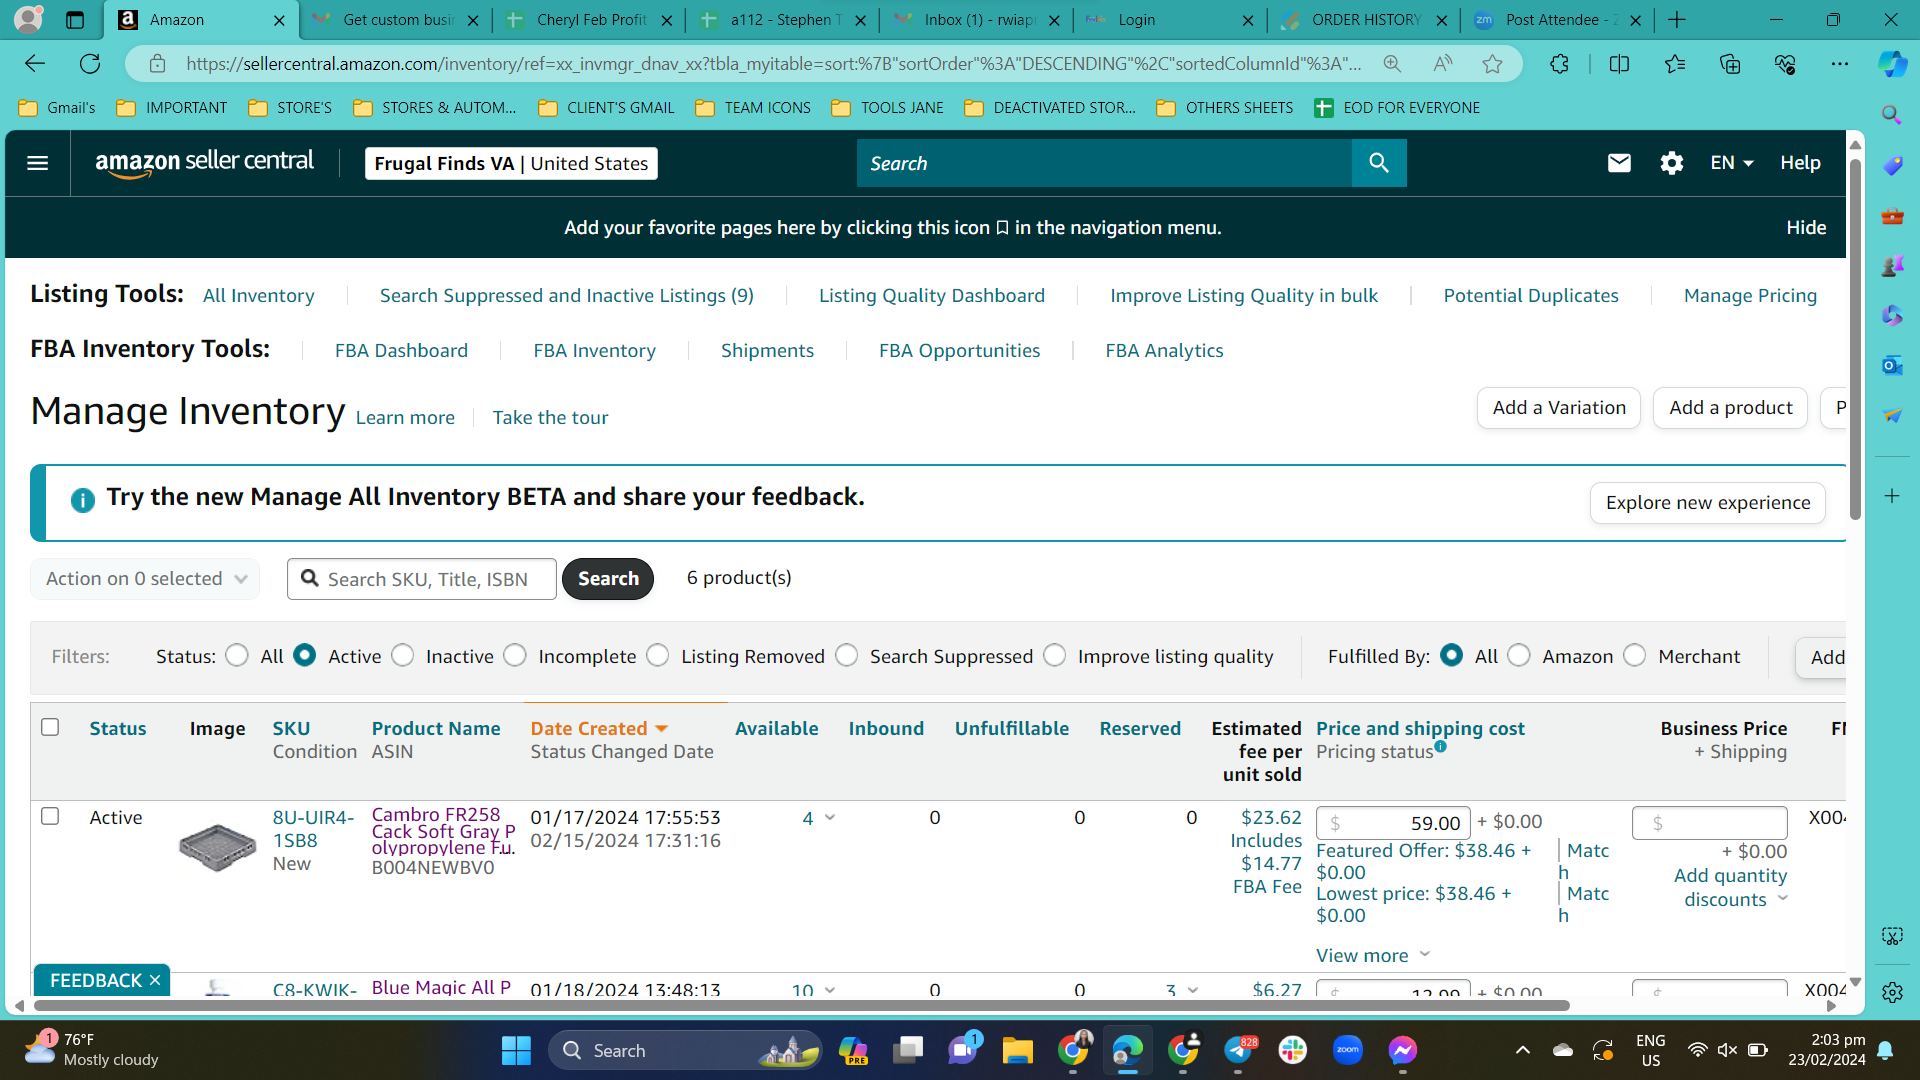This screenshot has width=1920, height=1080.
Task: Toggle split screen icon in Edge toolbar
Action: (x=1619, y=64)
